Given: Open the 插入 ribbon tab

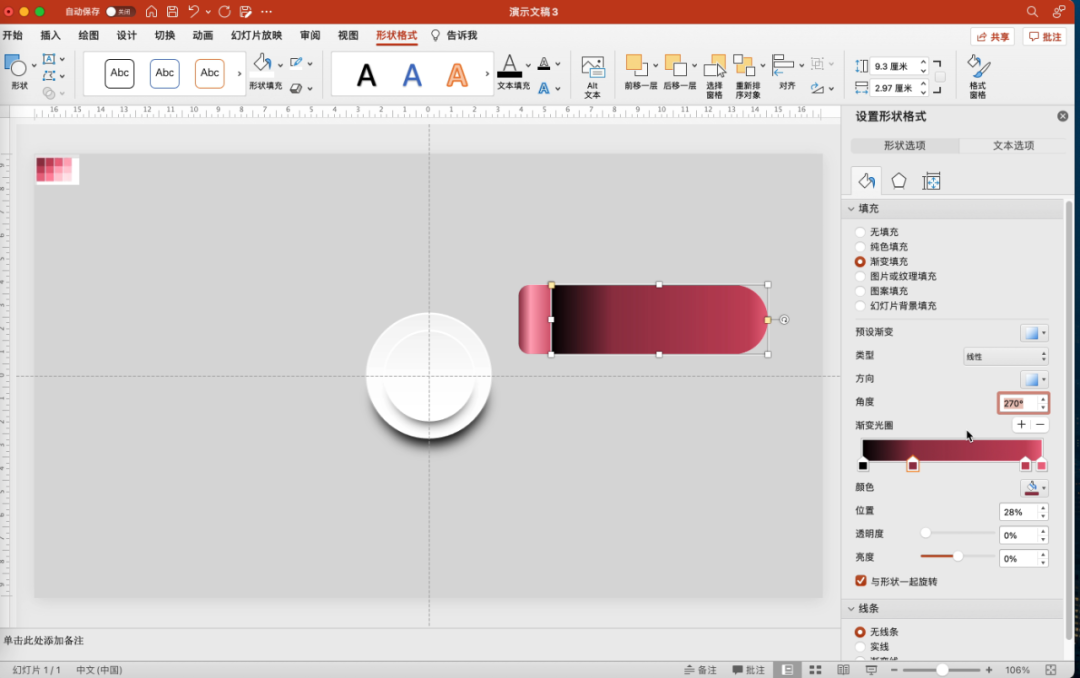Looking at the screenshot, I should [50, 35].
